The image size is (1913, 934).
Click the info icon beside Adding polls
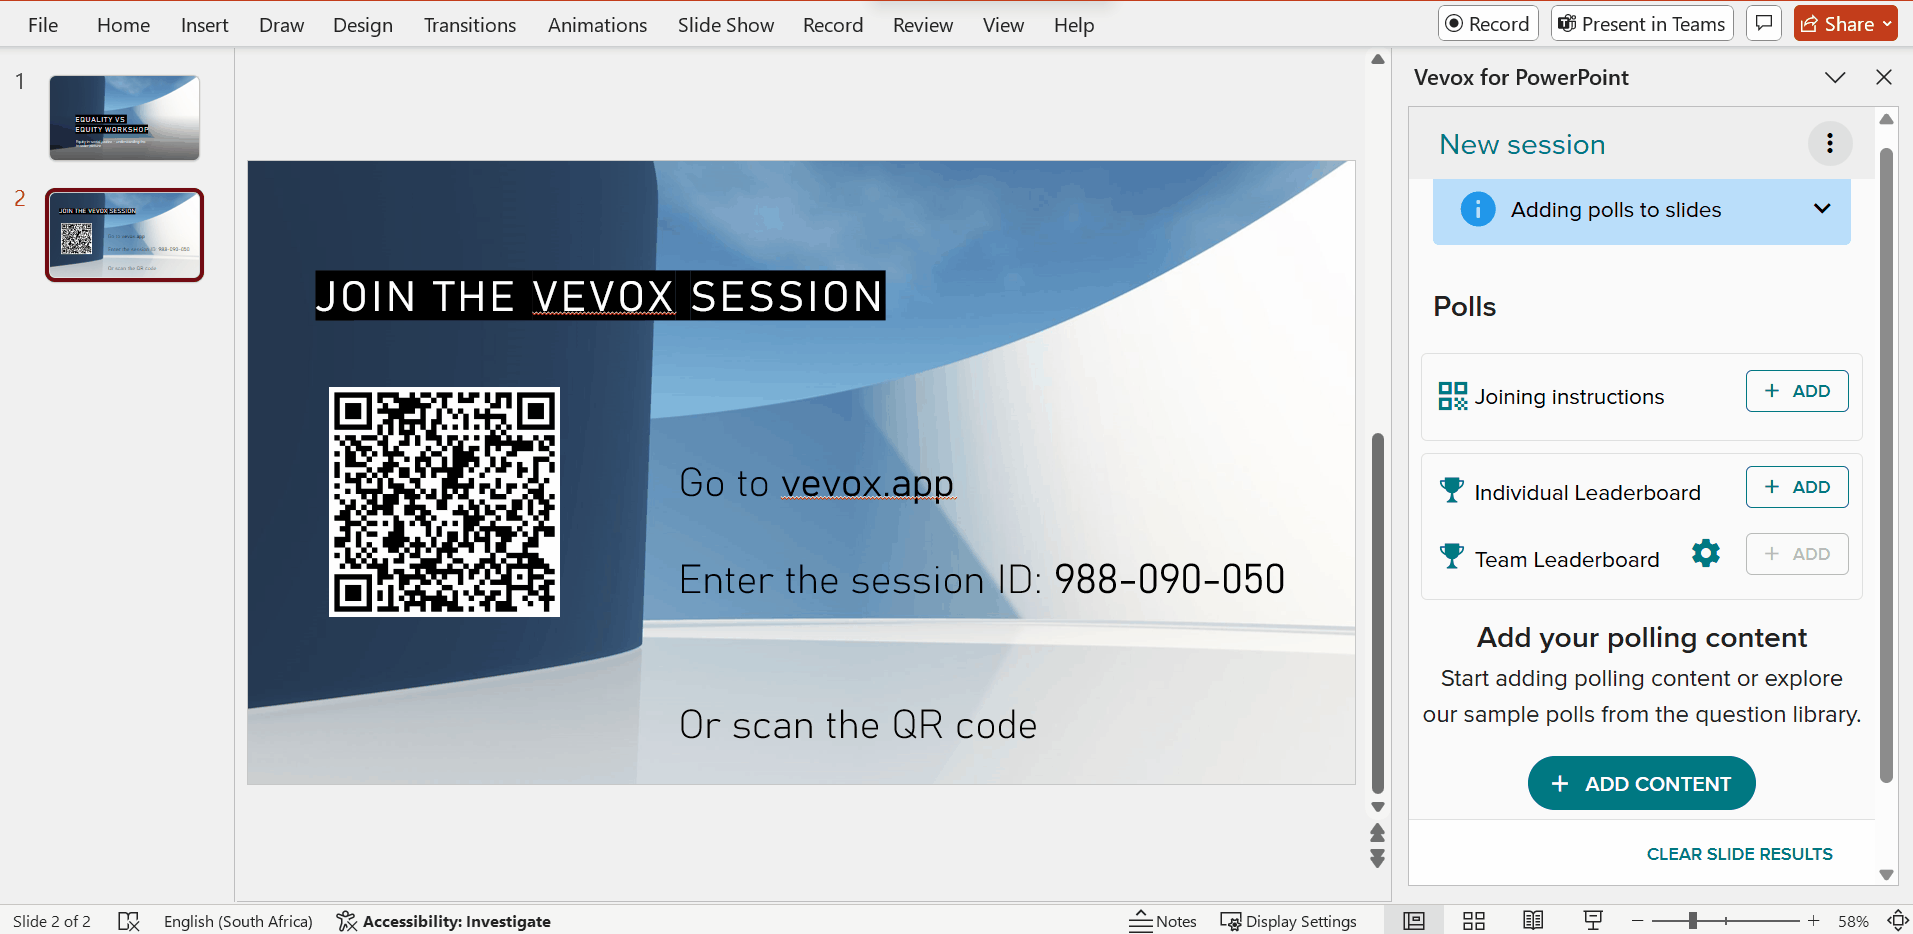point(1478,209)
